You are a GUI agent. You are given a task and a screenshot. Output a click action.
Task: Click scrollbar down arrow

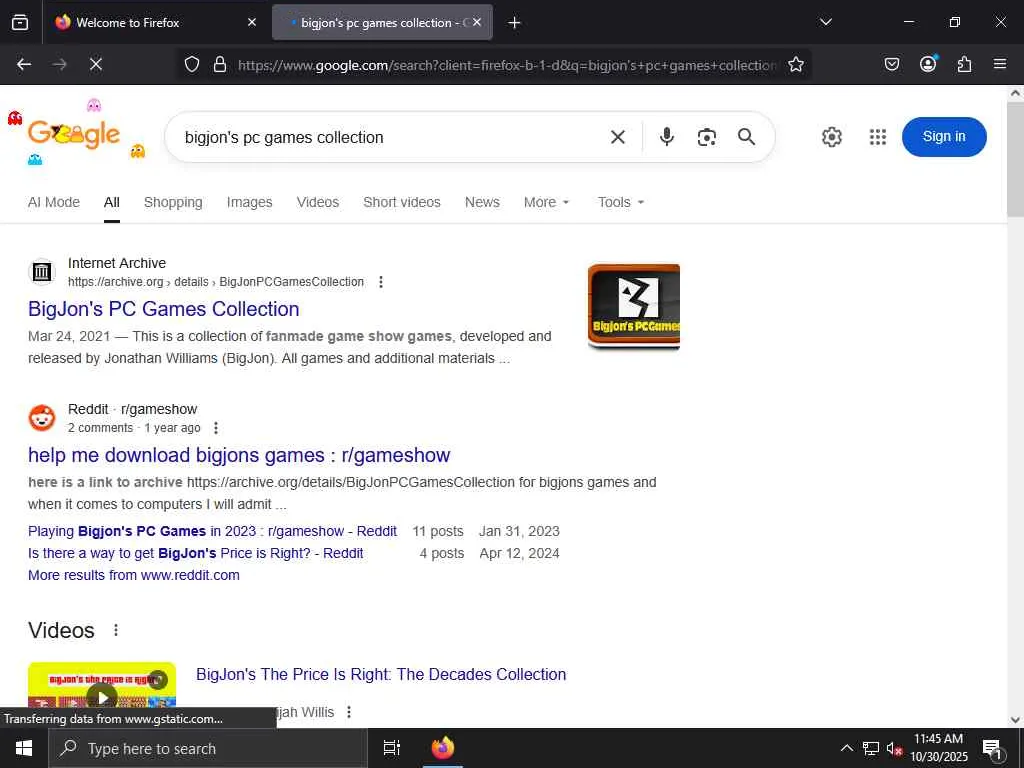click(x=1015, y=720)
